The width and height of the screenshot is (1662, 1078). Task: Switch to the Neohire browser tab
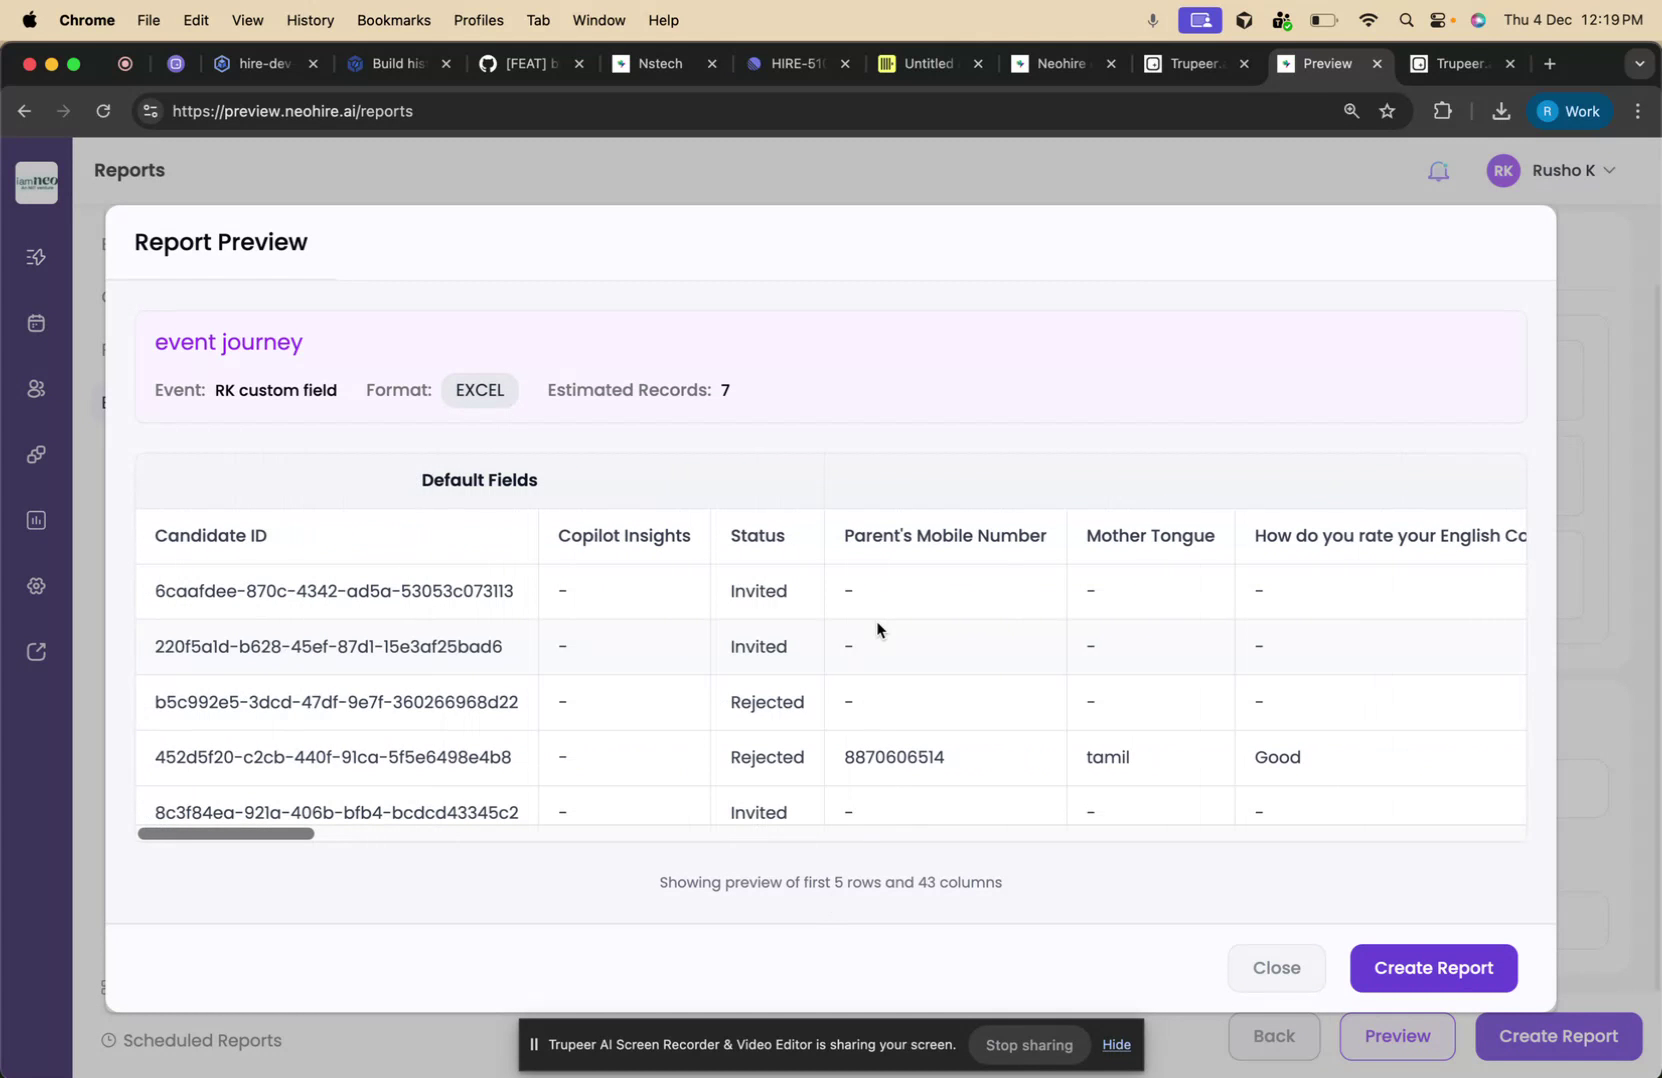click(x=1060, y=63)
